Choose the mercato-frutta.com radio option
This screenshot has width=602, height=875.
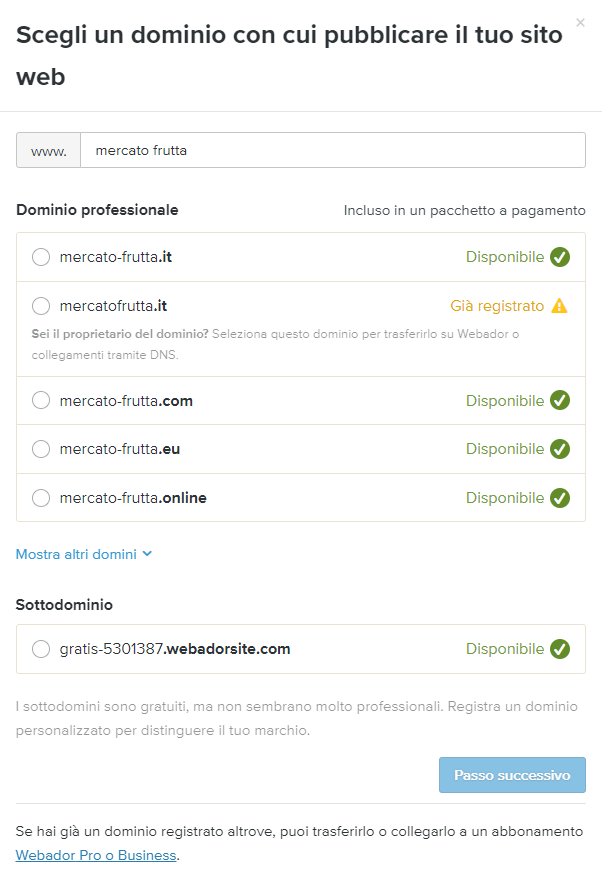41,401
